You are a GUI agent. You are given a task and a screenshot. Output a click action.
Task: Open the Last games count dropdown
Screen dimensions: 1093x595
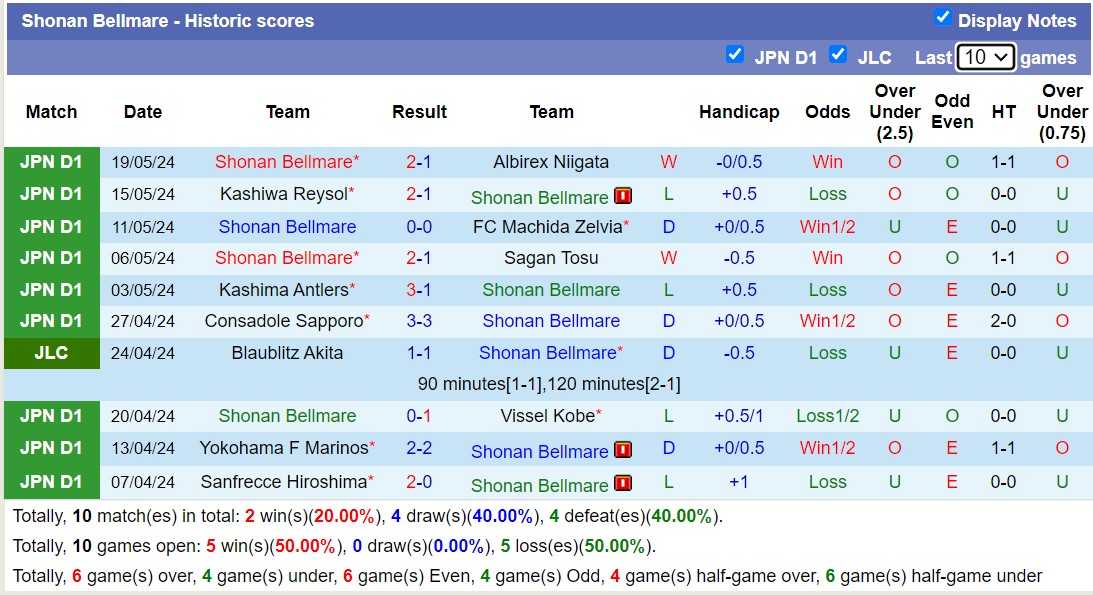[x=985, y=57]
